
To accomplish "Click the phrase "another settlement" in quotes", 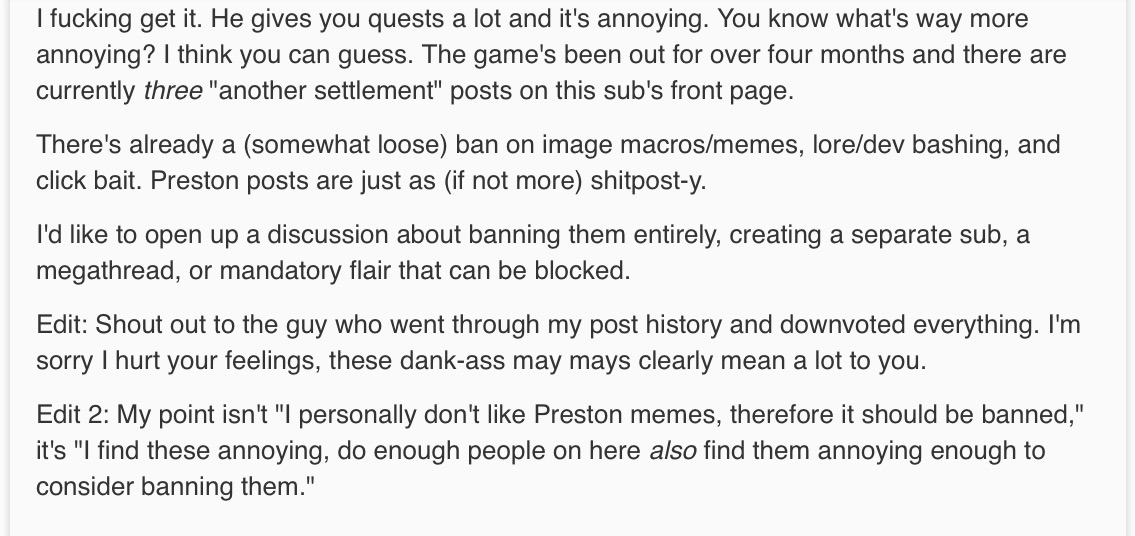I will pyautogui.click(x=325, y=90).
